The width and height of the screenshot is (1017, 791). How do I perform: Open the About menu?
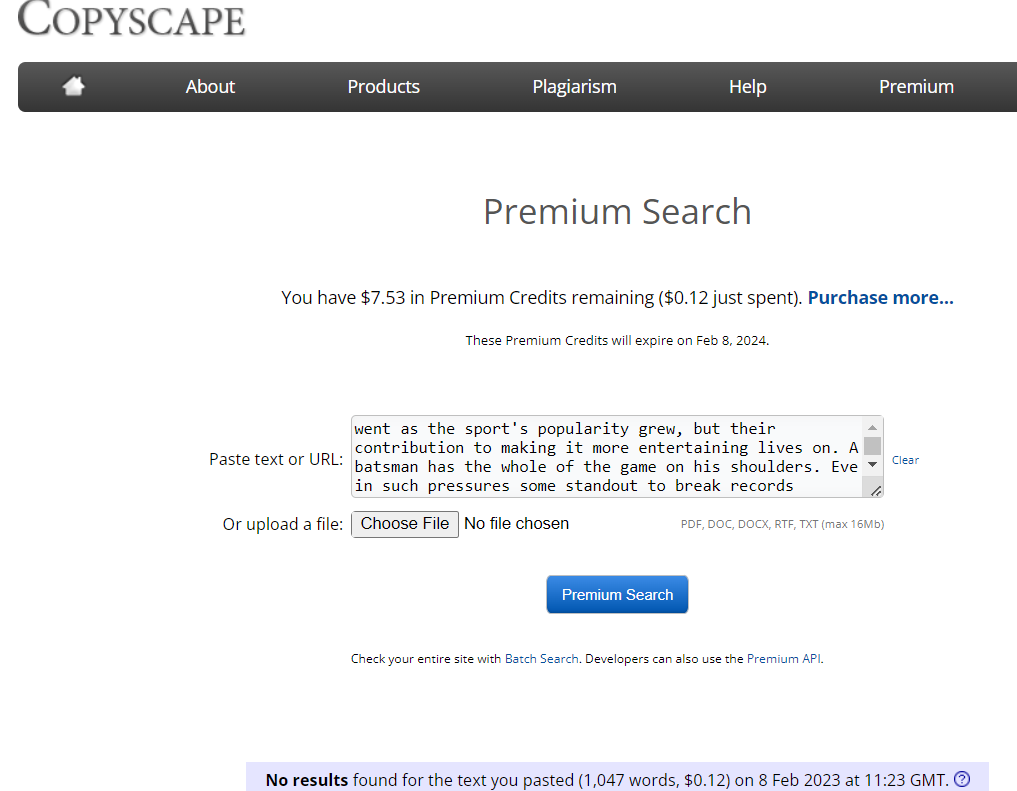[210, 87]
